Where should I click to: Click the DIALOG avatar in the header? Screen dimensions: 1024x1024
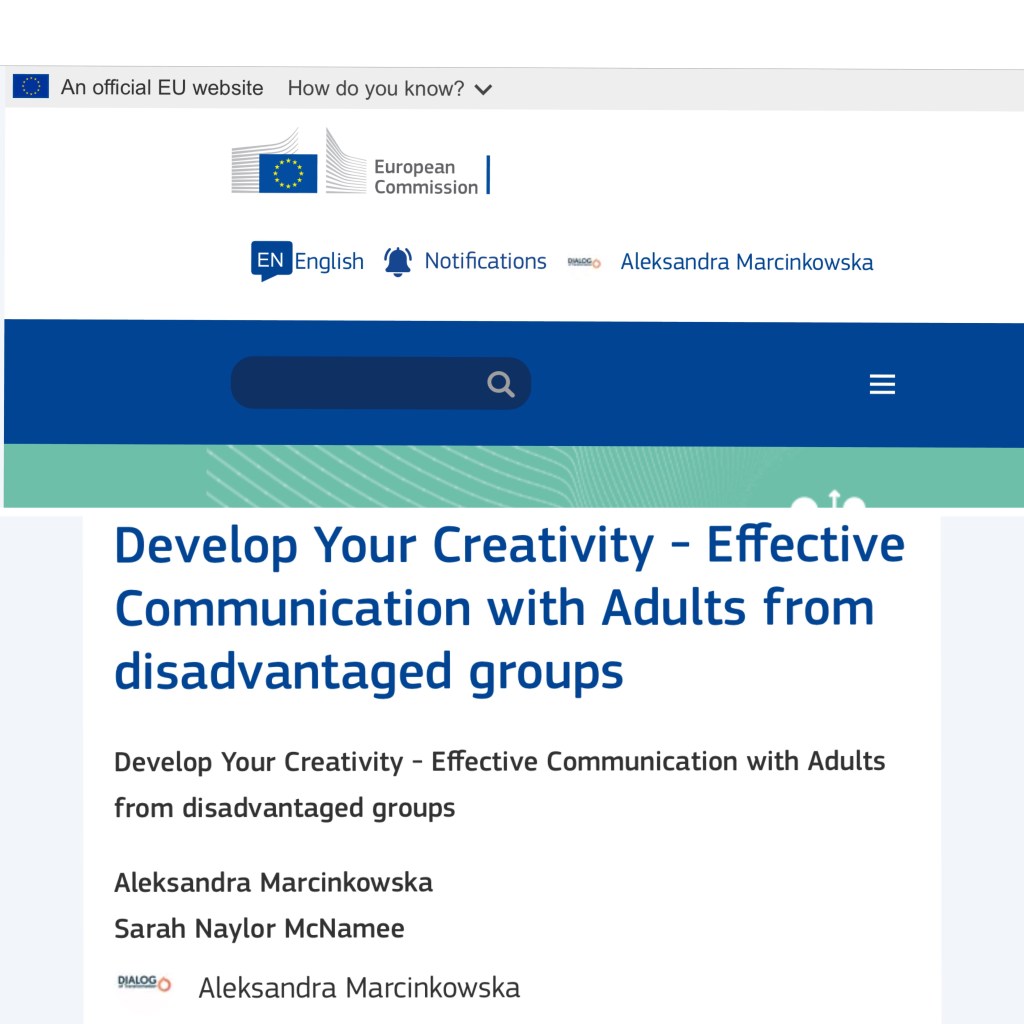pyautogui.click(x=584, y=263)
